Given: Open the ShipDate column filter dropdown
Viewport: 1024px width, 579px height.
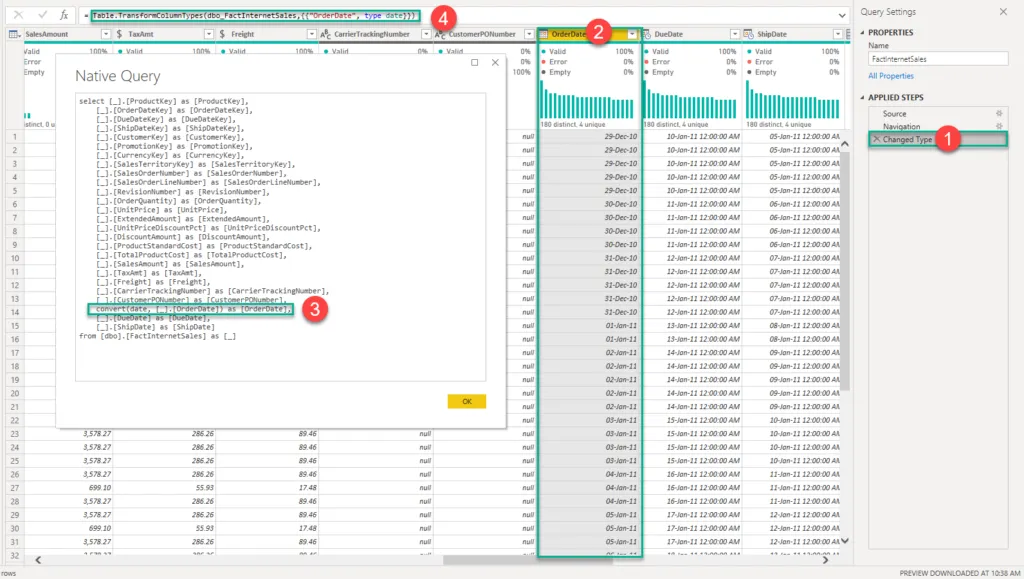Looking at the screenshot, I should [x=837, y=34].
